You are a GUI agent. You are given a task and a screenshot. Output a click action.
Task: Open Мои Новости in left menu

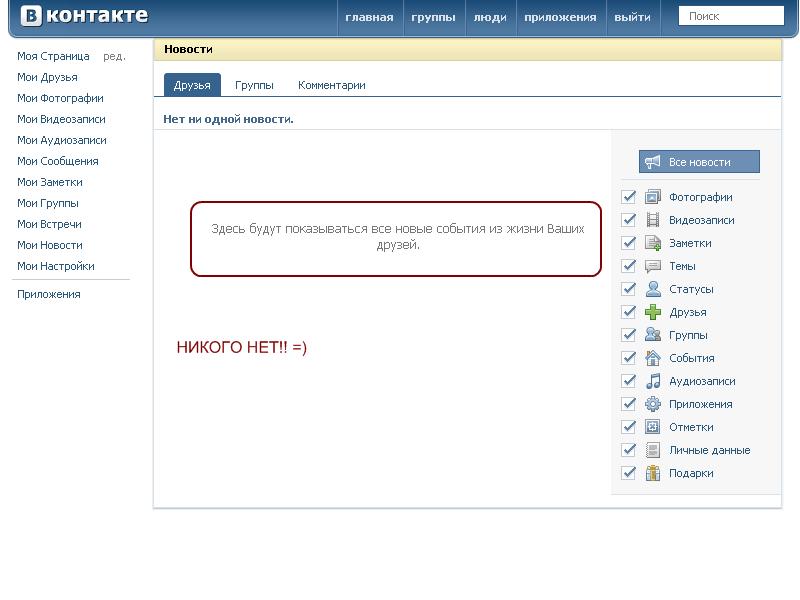(49, 245)
